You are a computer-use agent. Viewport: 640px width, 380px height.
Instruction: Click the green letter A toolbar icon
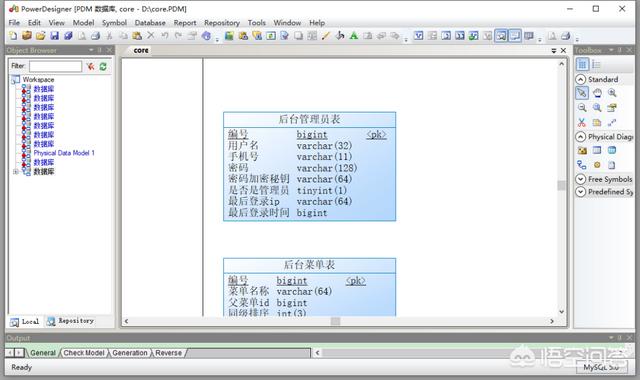coord(354,36)
